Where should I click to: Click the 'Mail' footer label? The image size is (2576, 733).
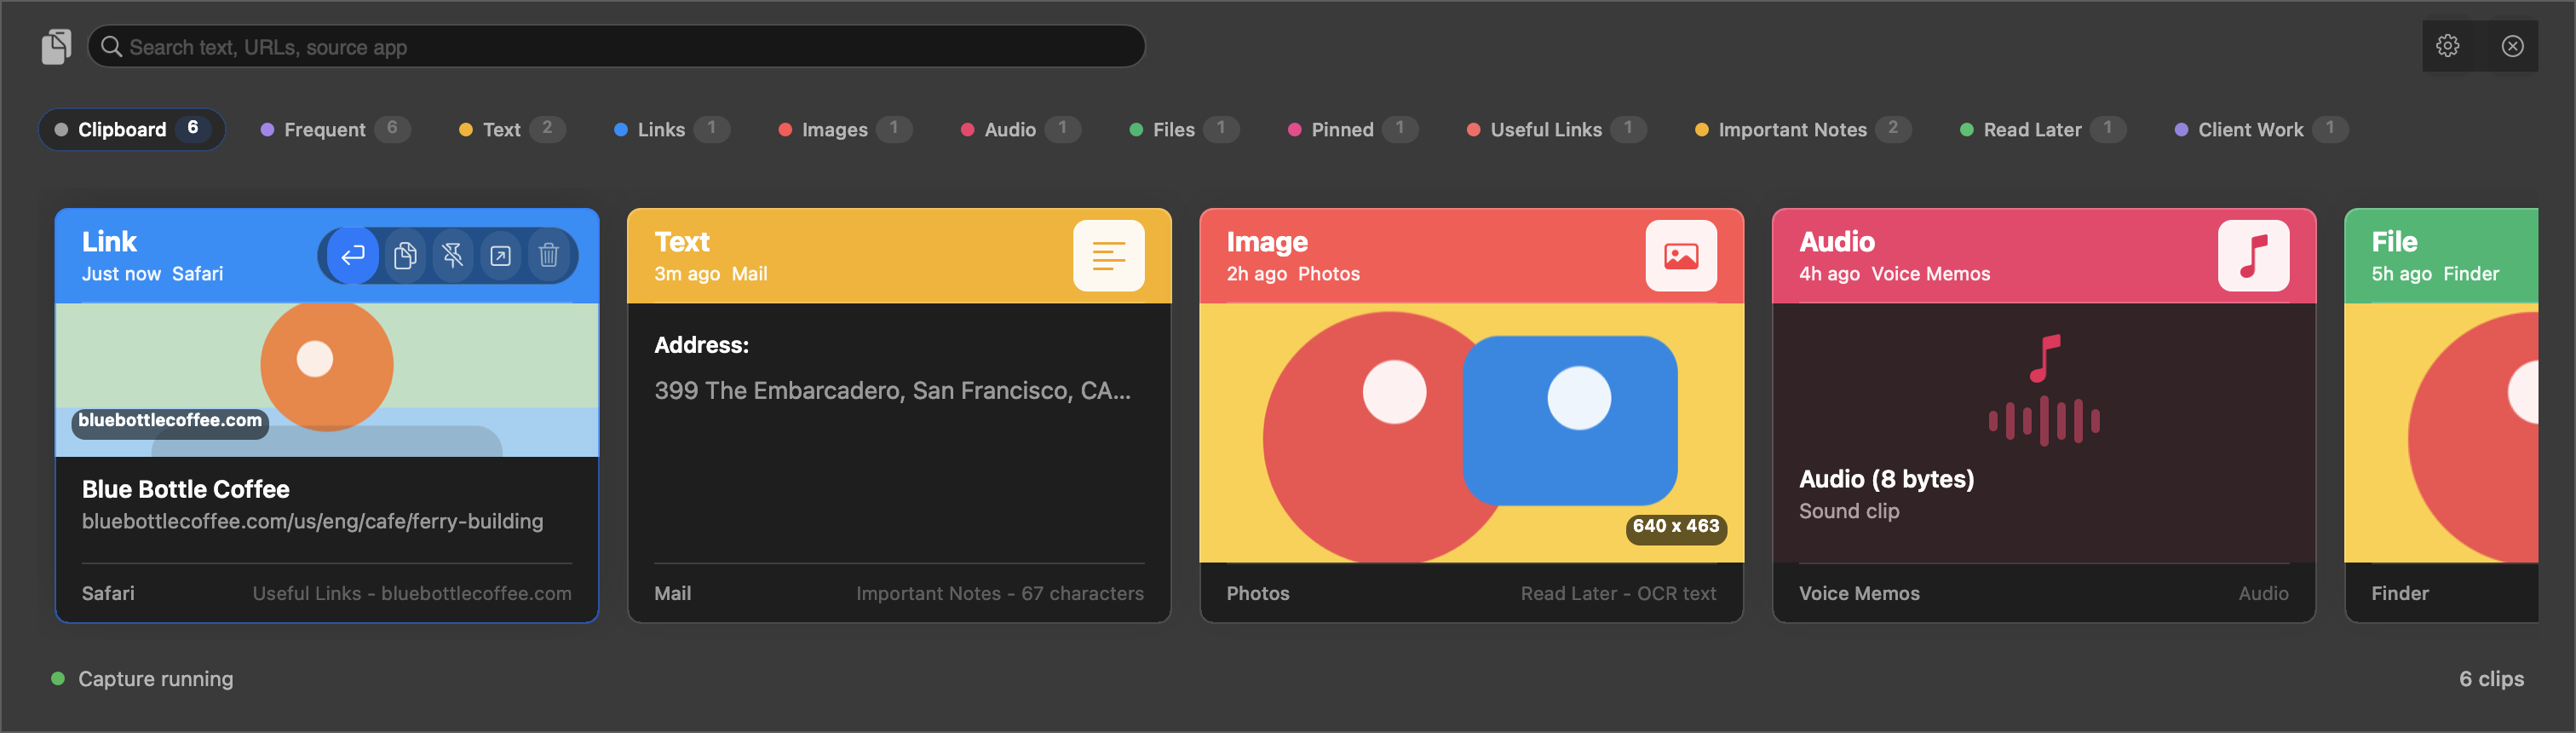click(x=672, y=594)
